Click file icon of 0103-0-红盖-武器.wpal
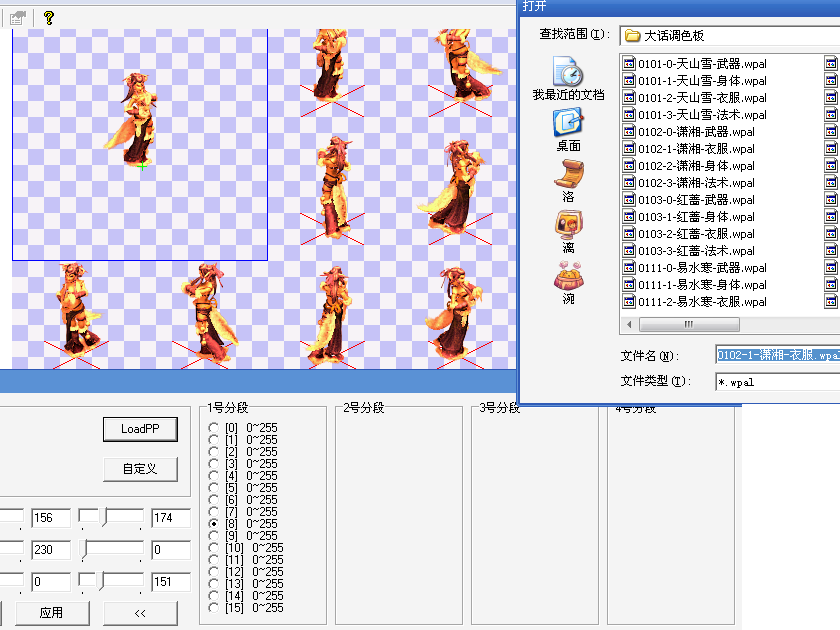Viewport: 840px width, 630px height. pos(629,200)
